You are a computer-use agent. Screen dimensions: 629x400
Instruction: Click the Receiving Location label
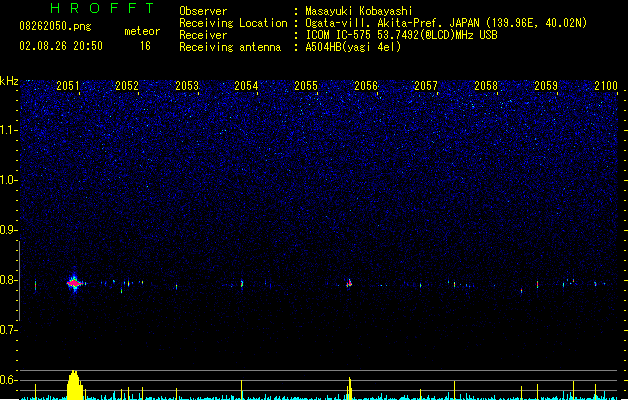click(x=233, y=23)
